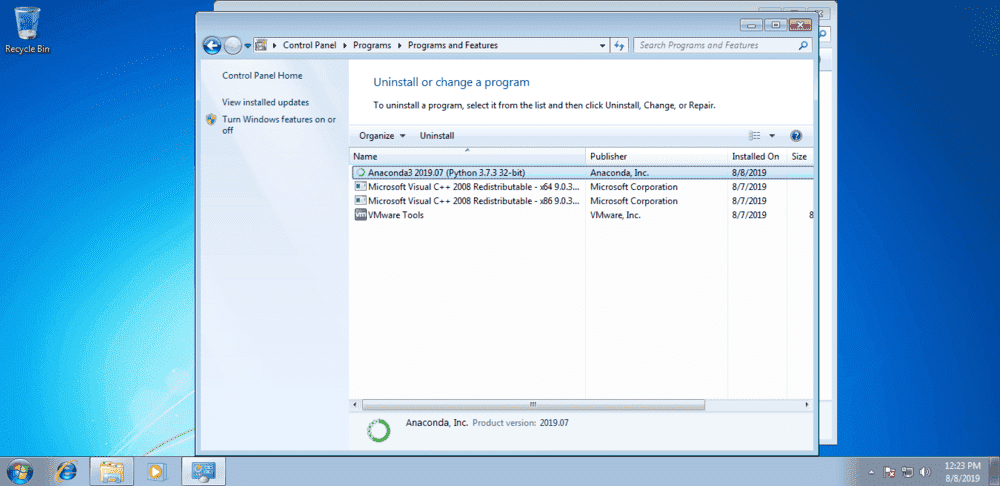Go to Control Panel Home
Image resolution: width=1000 pixels, height=486 pixels.
pyautogui.click(x=262, y=76)
